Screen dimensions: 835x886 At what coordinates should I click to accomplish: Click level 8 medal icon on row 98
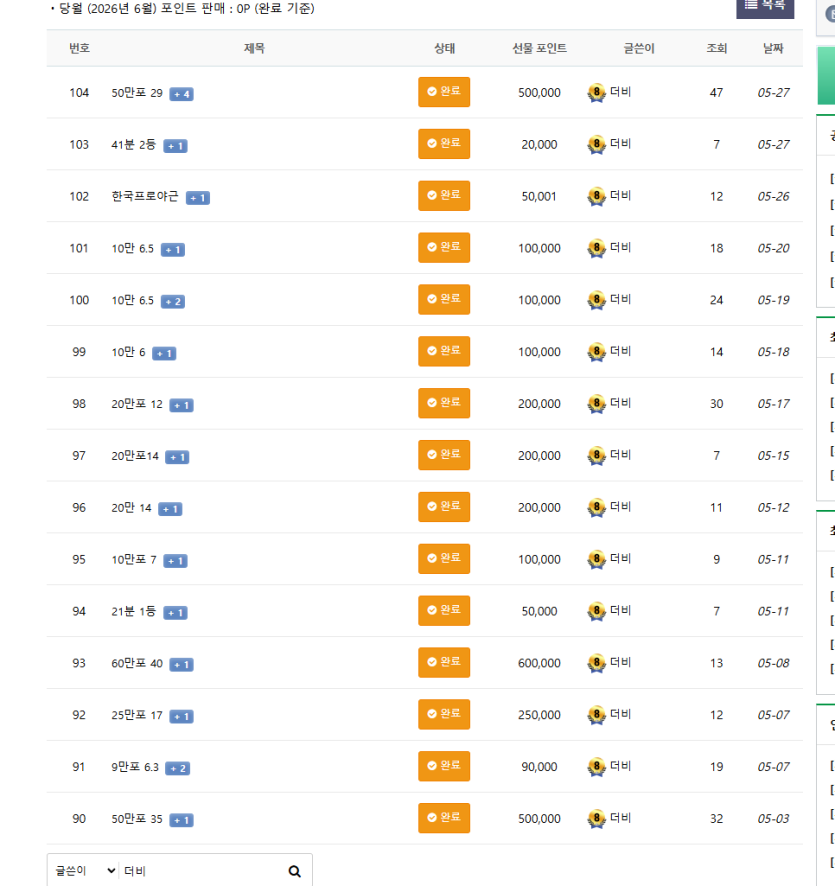click(597, 404)
